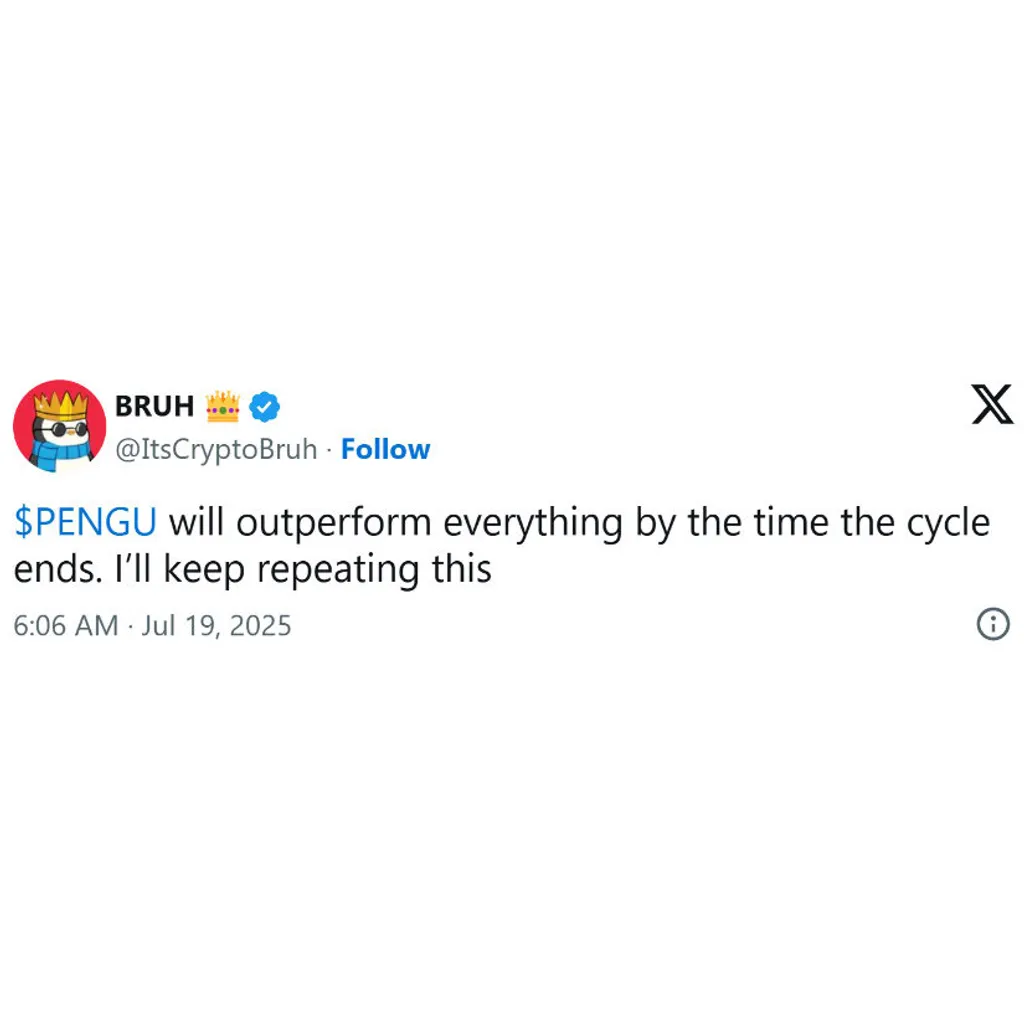The height and width of the screenshot is (1024, 1024).
Task: Open the $PENGU cashtag link
Action: (86, 522)
